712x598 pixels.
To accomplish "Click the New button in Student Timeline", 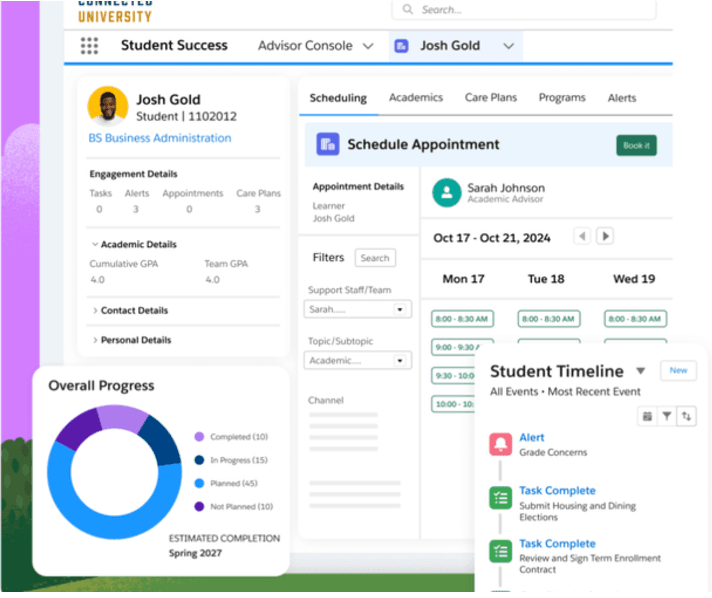I will (678, 371).
